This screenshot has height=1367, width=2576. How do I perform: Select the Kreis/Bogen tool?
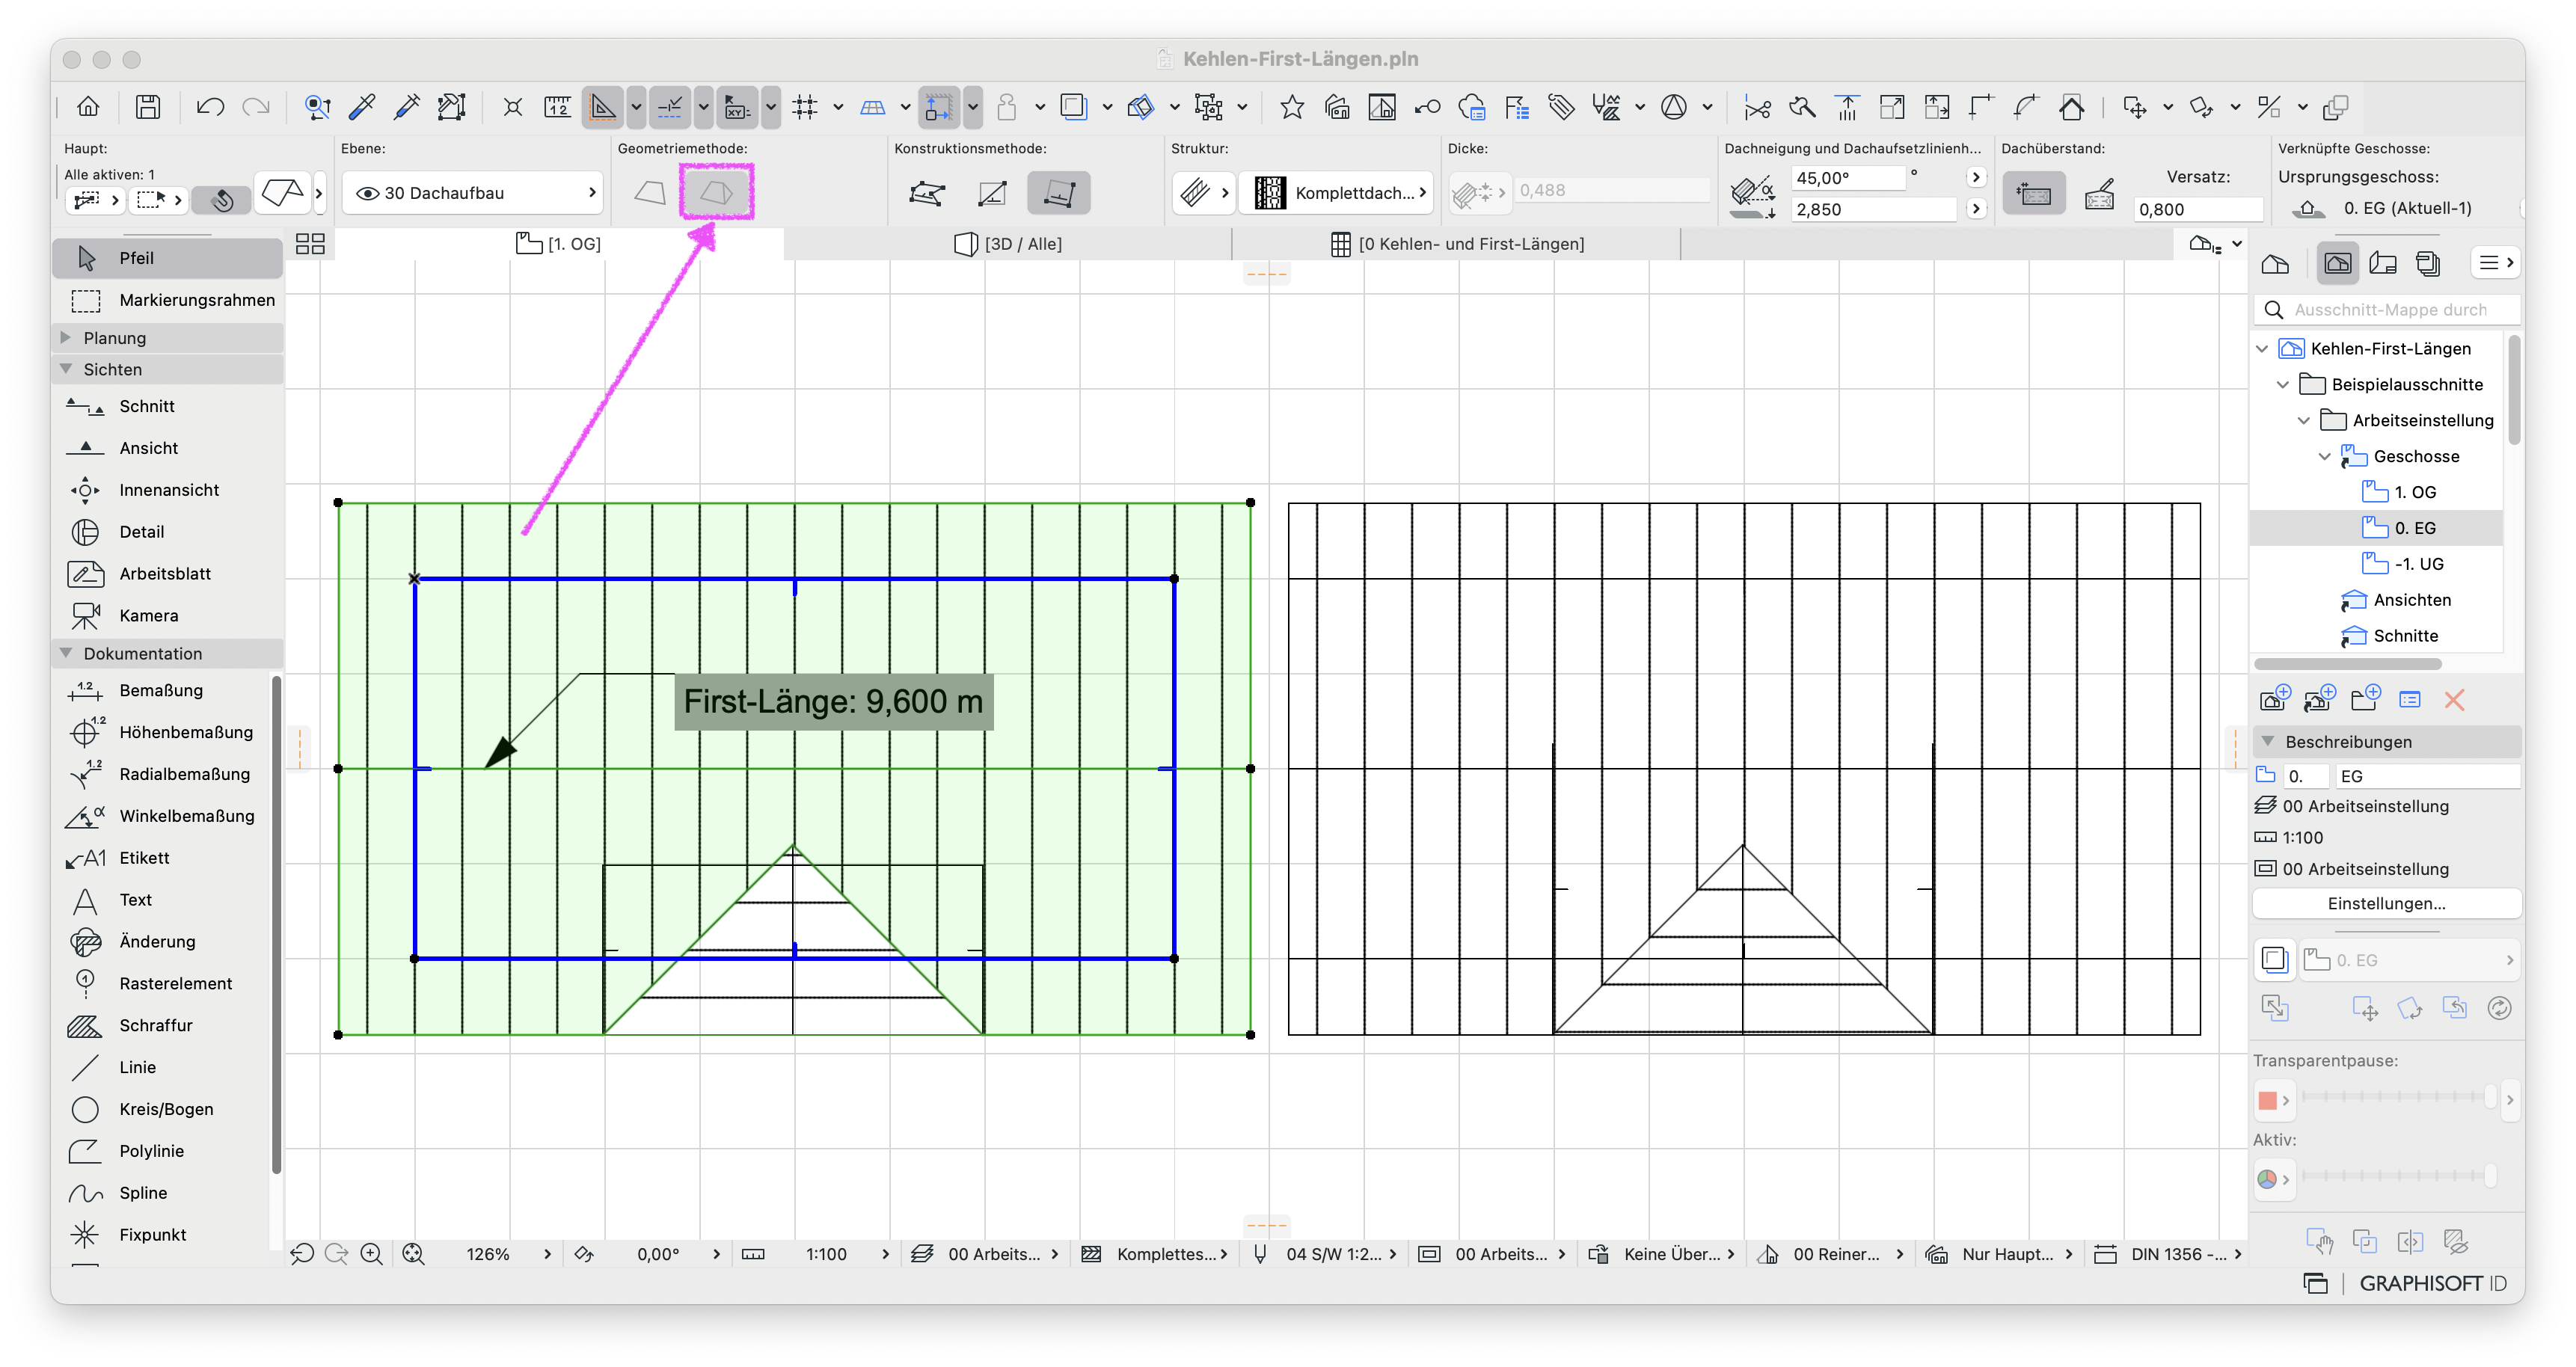point(165,1109)
